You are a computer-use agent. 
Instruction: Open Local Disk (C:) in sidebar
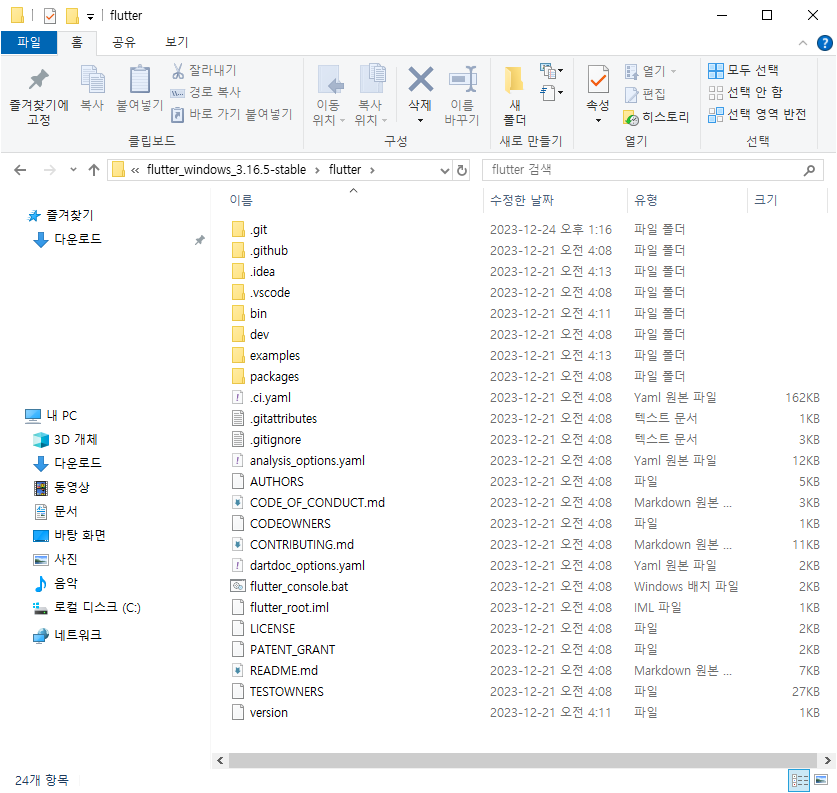[x=86, y=607]
